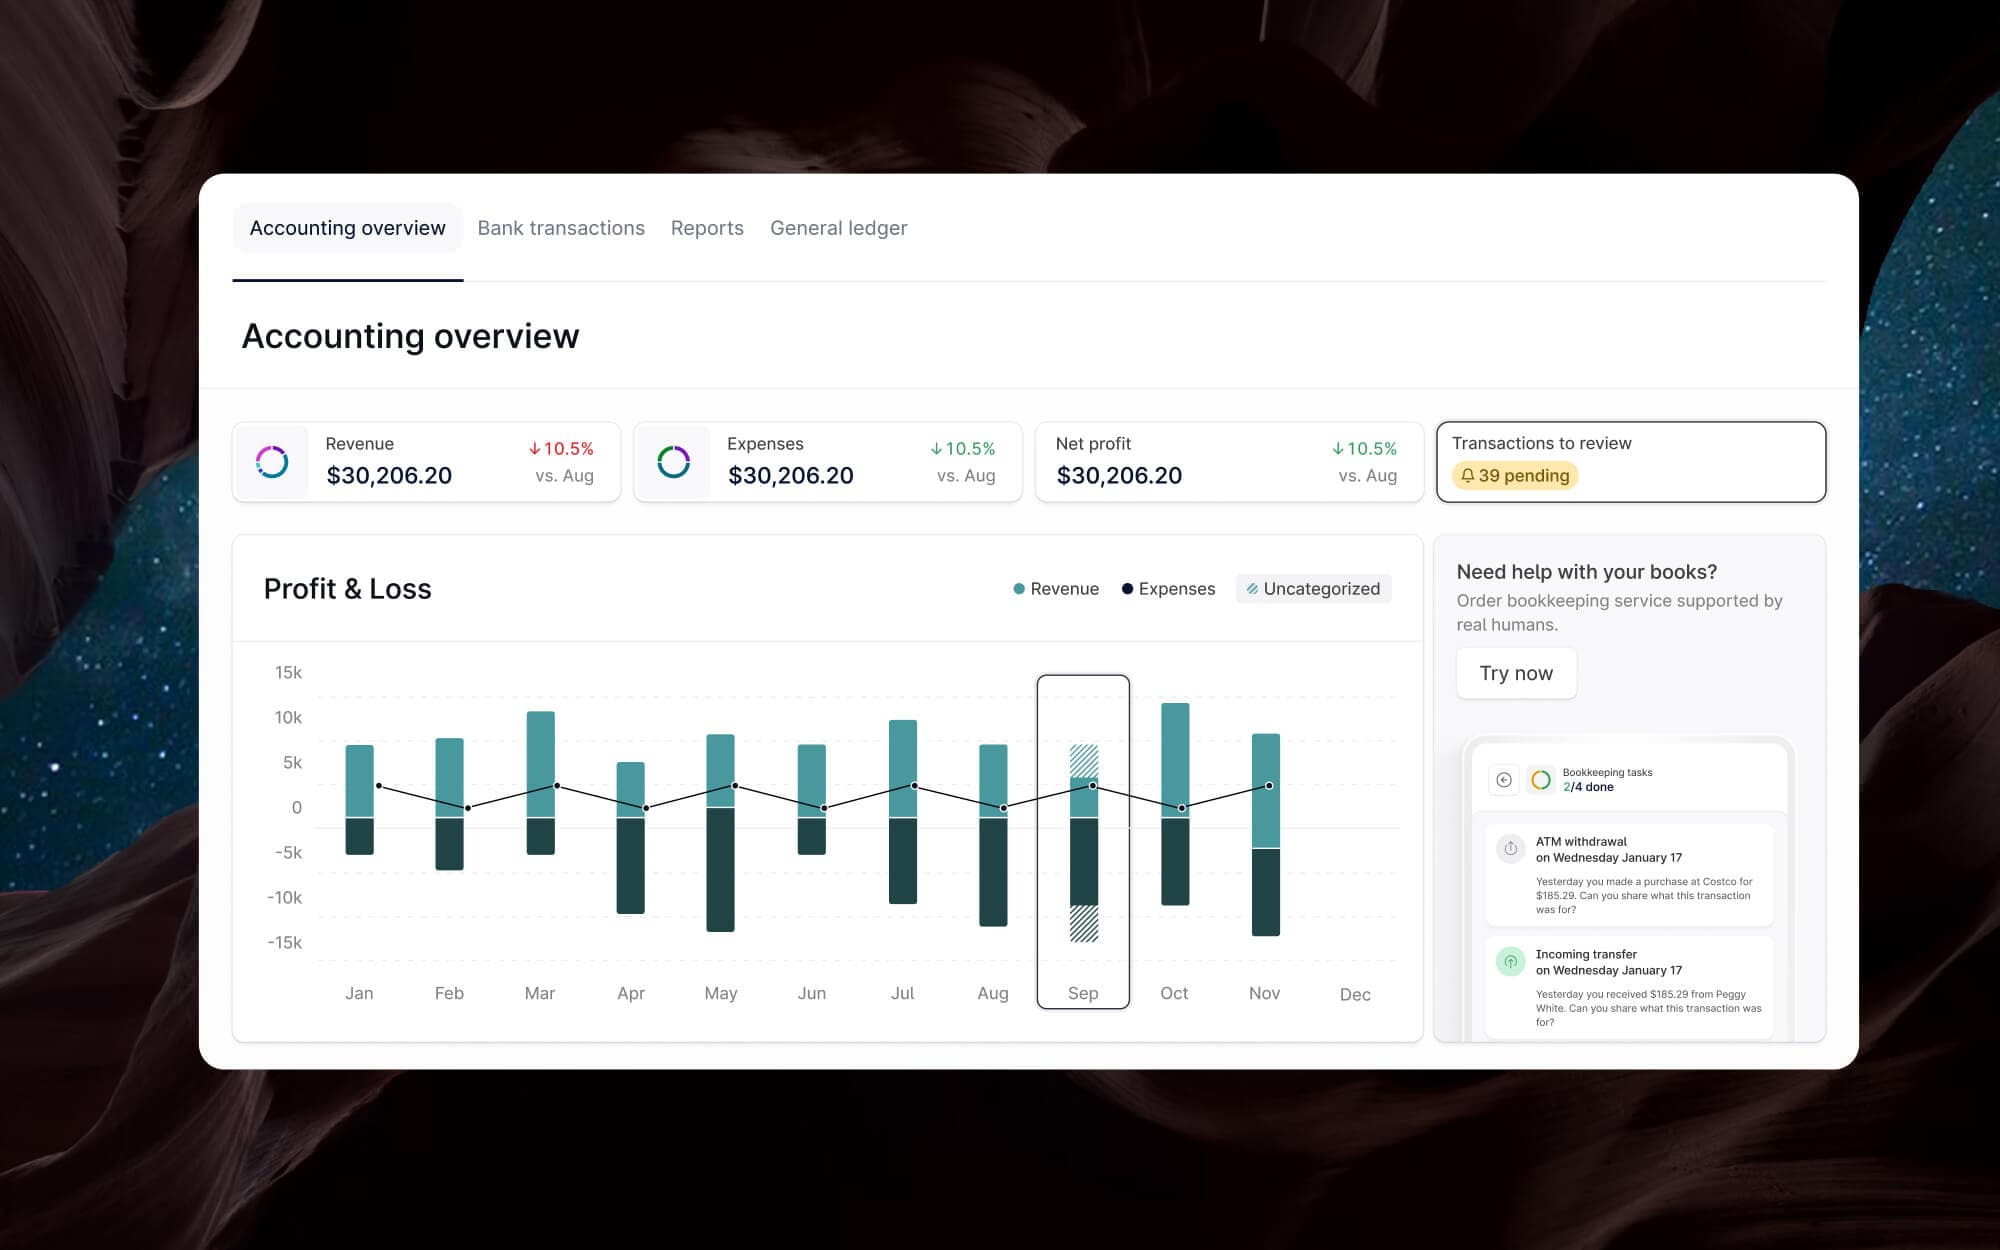Open the Accounting overview tab
The height and width of the screenshot is (1250, 2000).
[x=347, y=226]
